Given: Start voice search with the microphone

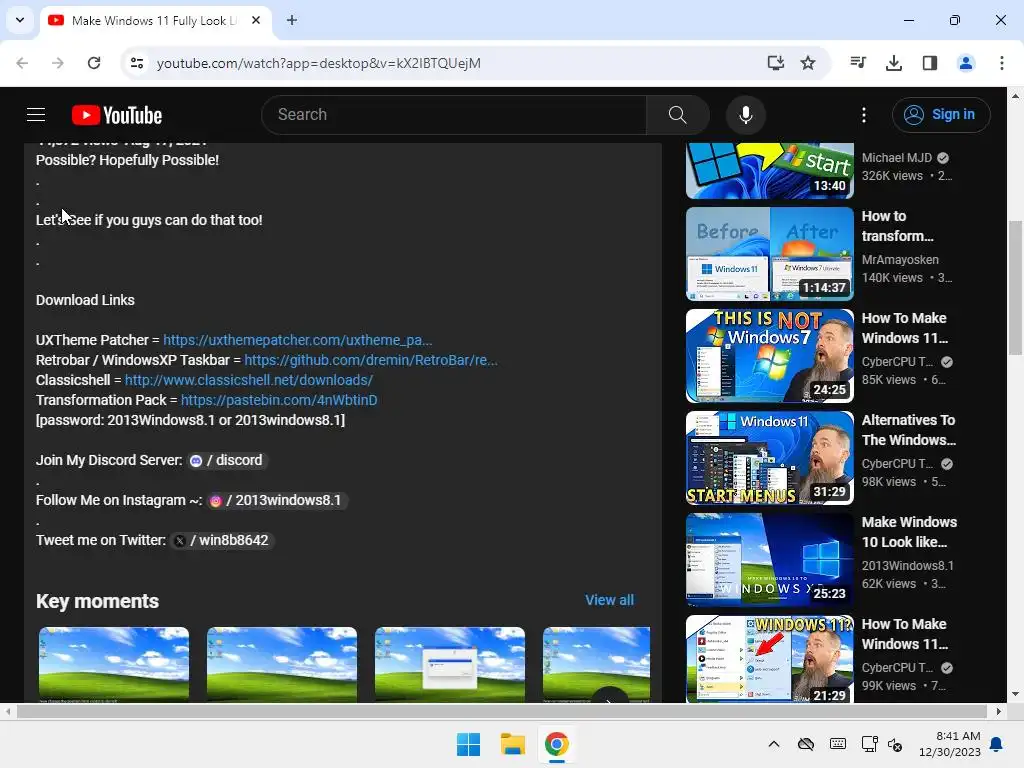Looking at the screenshot, I should point(745,115).
